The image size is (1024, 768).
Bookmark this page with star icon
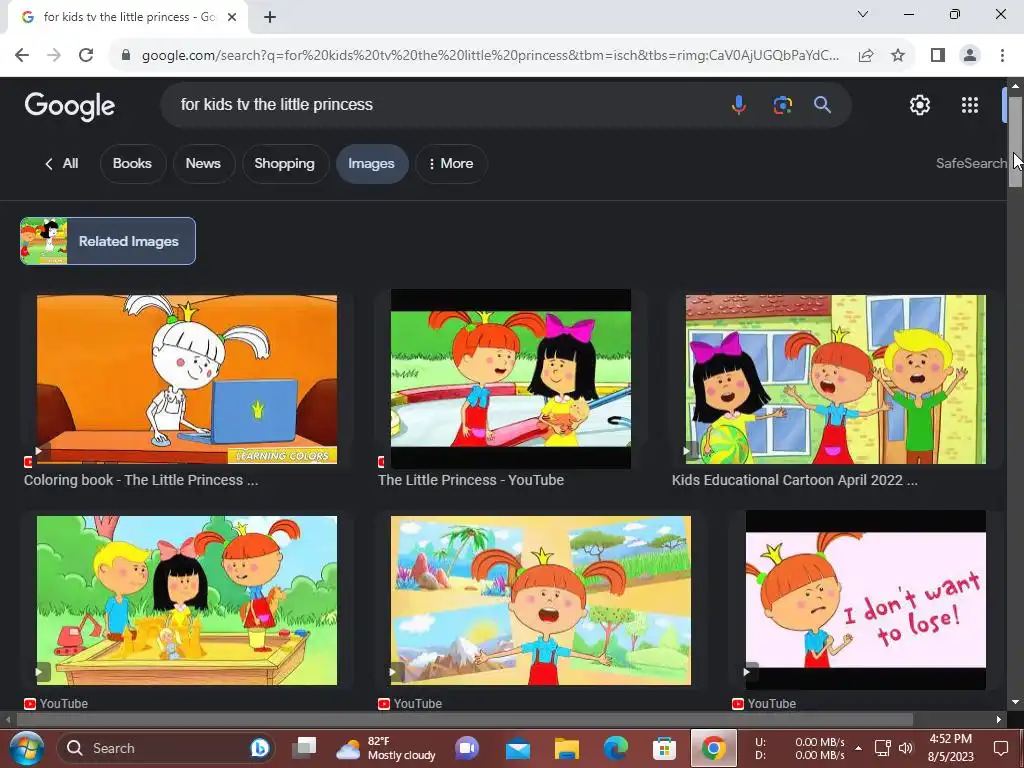click(x=898, y=55)
